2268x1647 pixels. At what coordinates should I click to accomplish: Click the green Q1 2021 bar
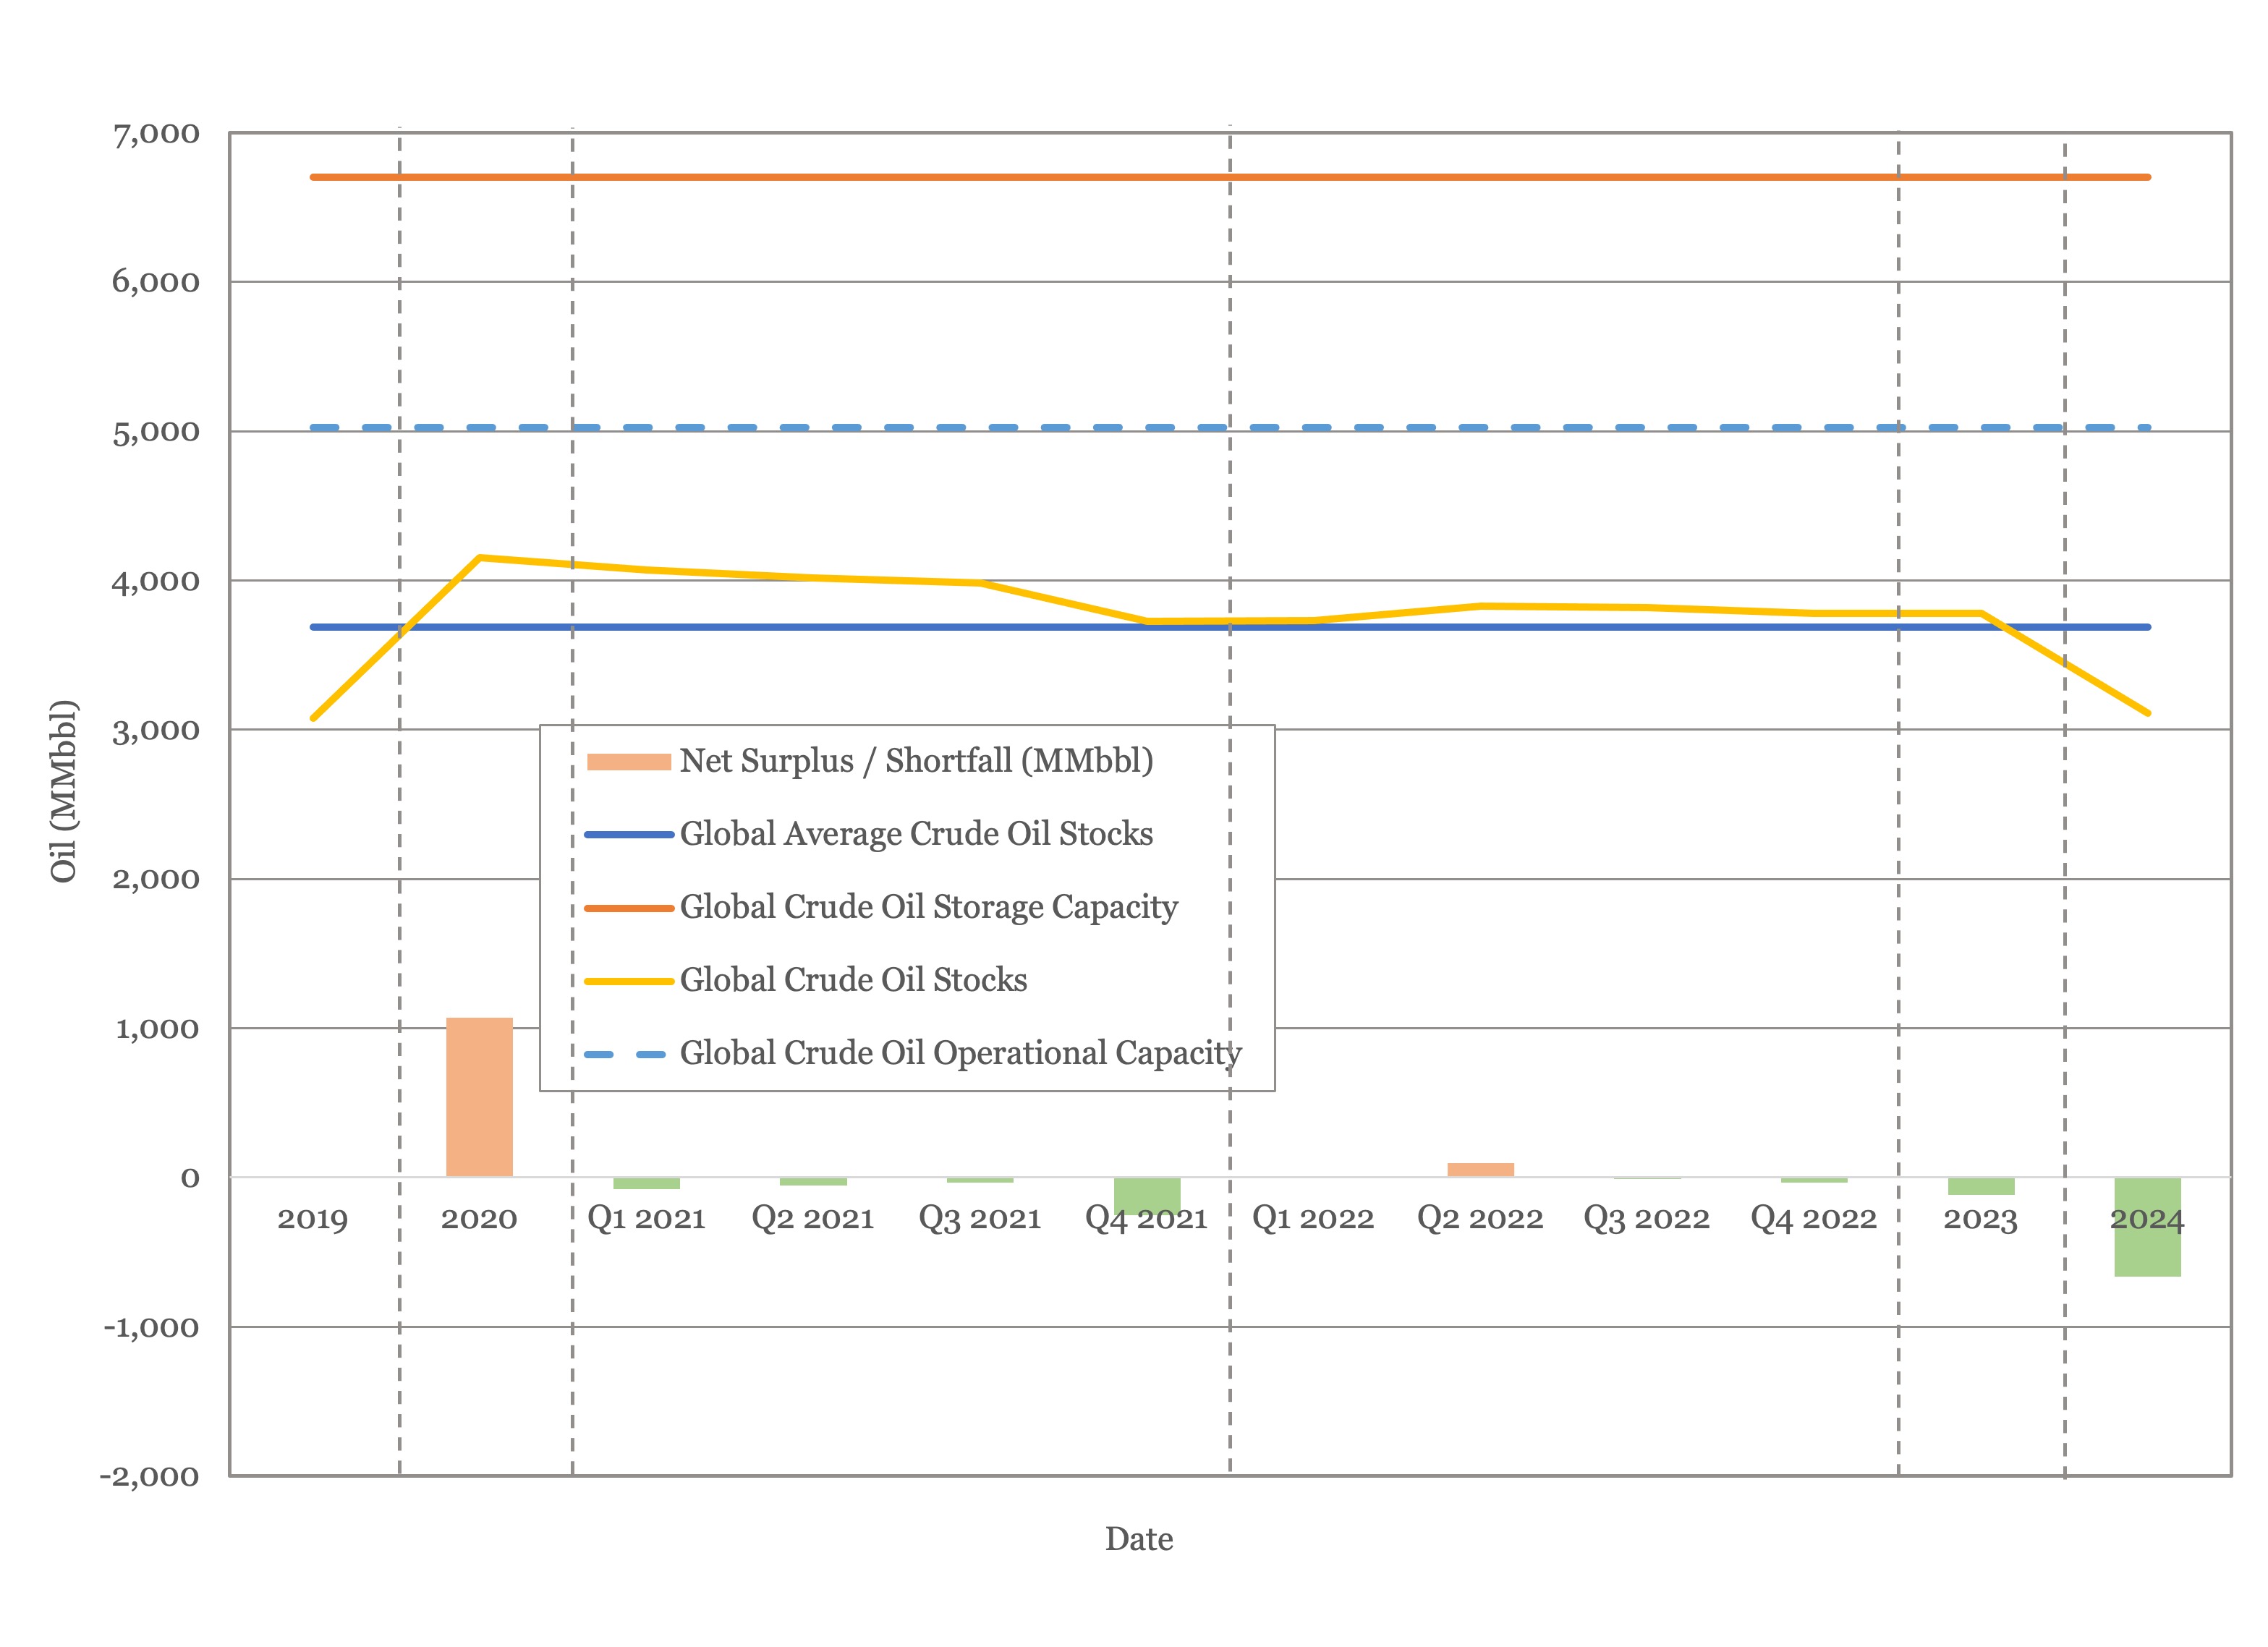(x=646, y=1183)
